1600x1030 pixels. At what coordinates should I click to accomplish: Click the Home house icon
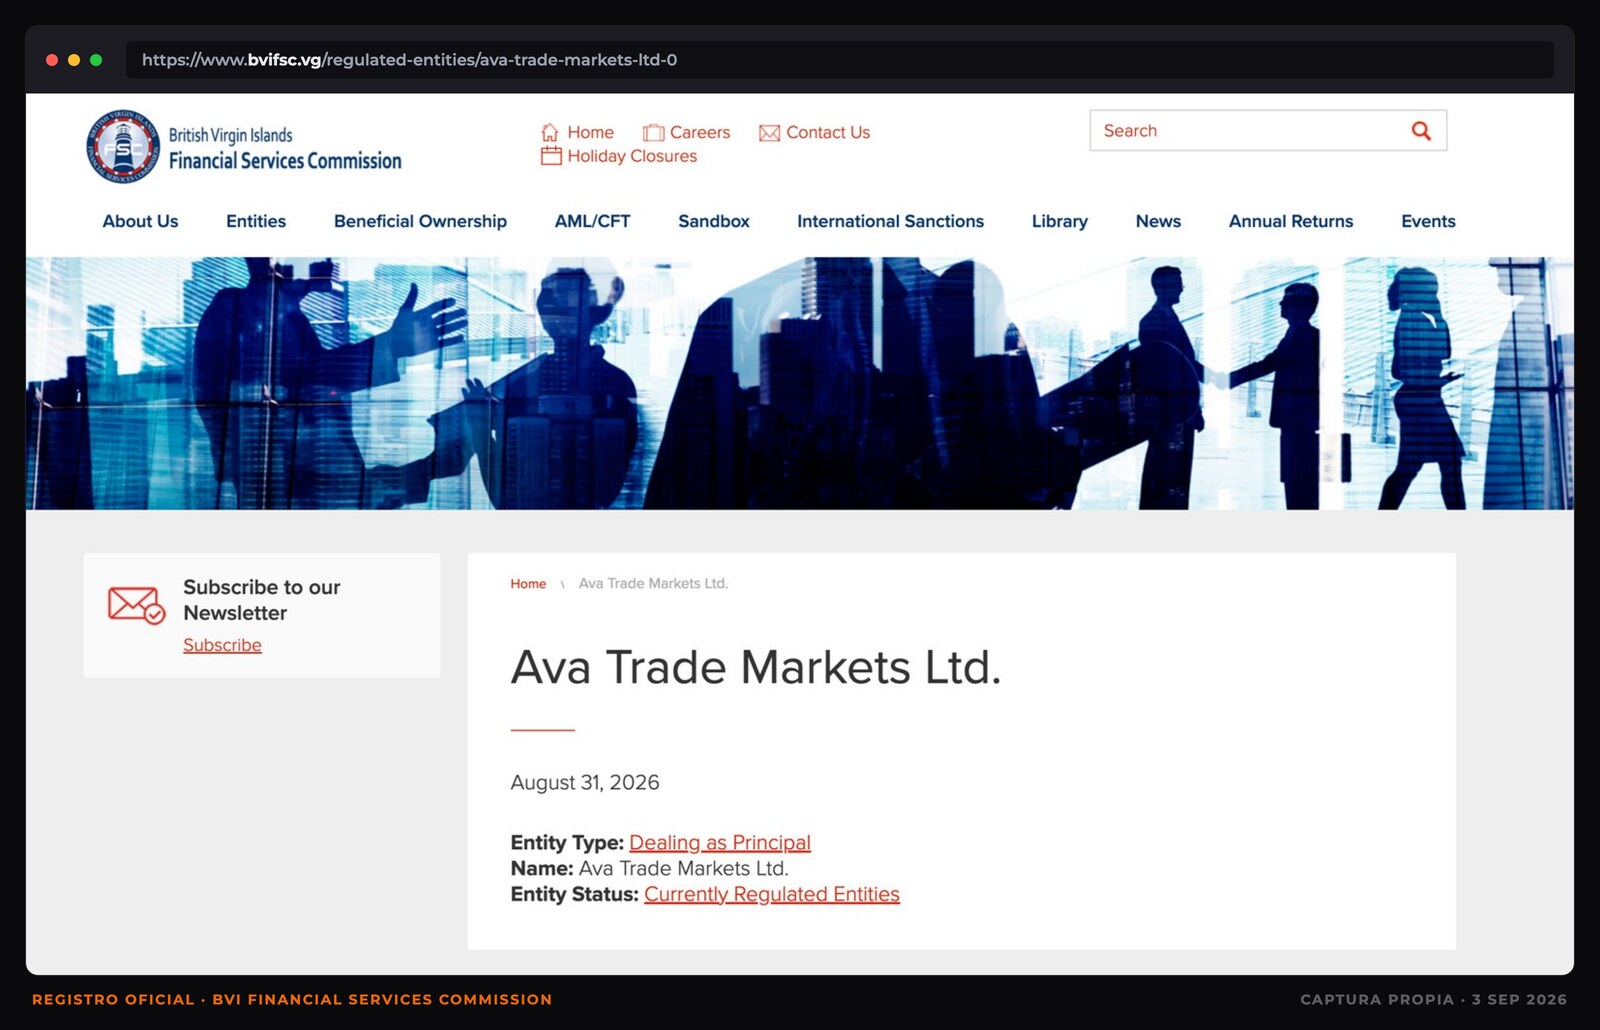[x=550, y=132]
